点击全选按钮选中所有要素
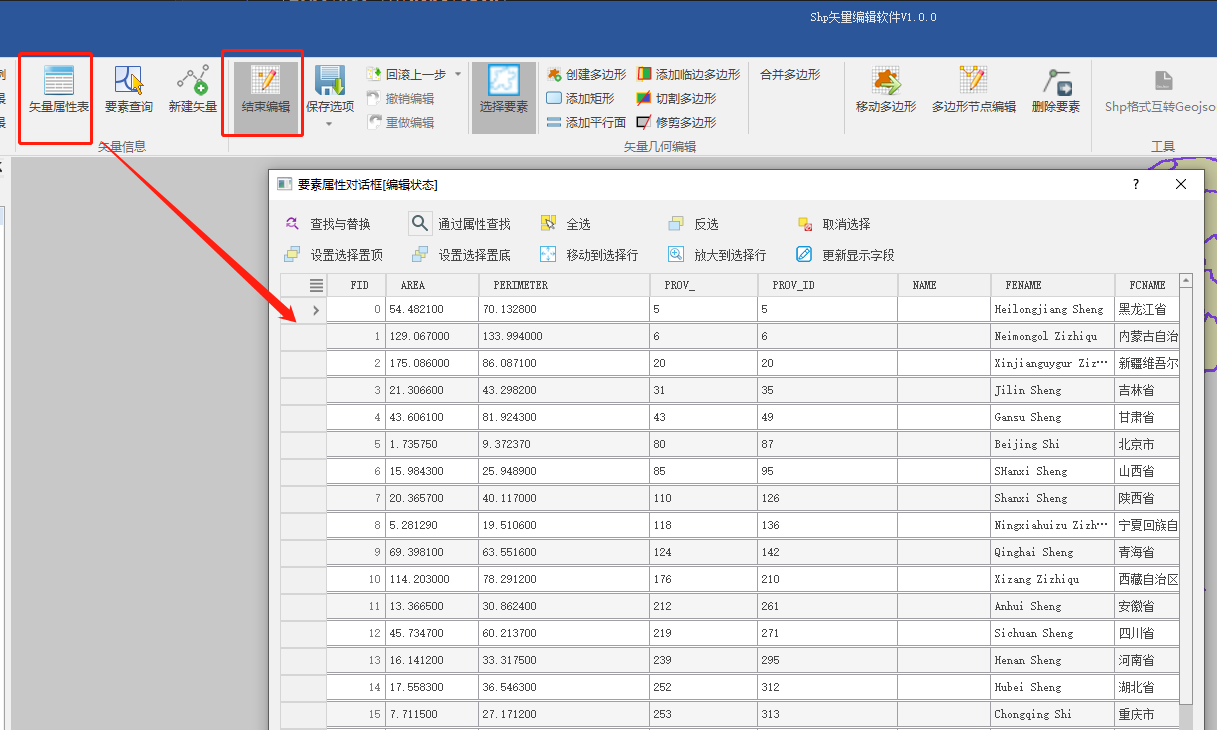This screenshot has width=1217, height=730. [571, 223]
